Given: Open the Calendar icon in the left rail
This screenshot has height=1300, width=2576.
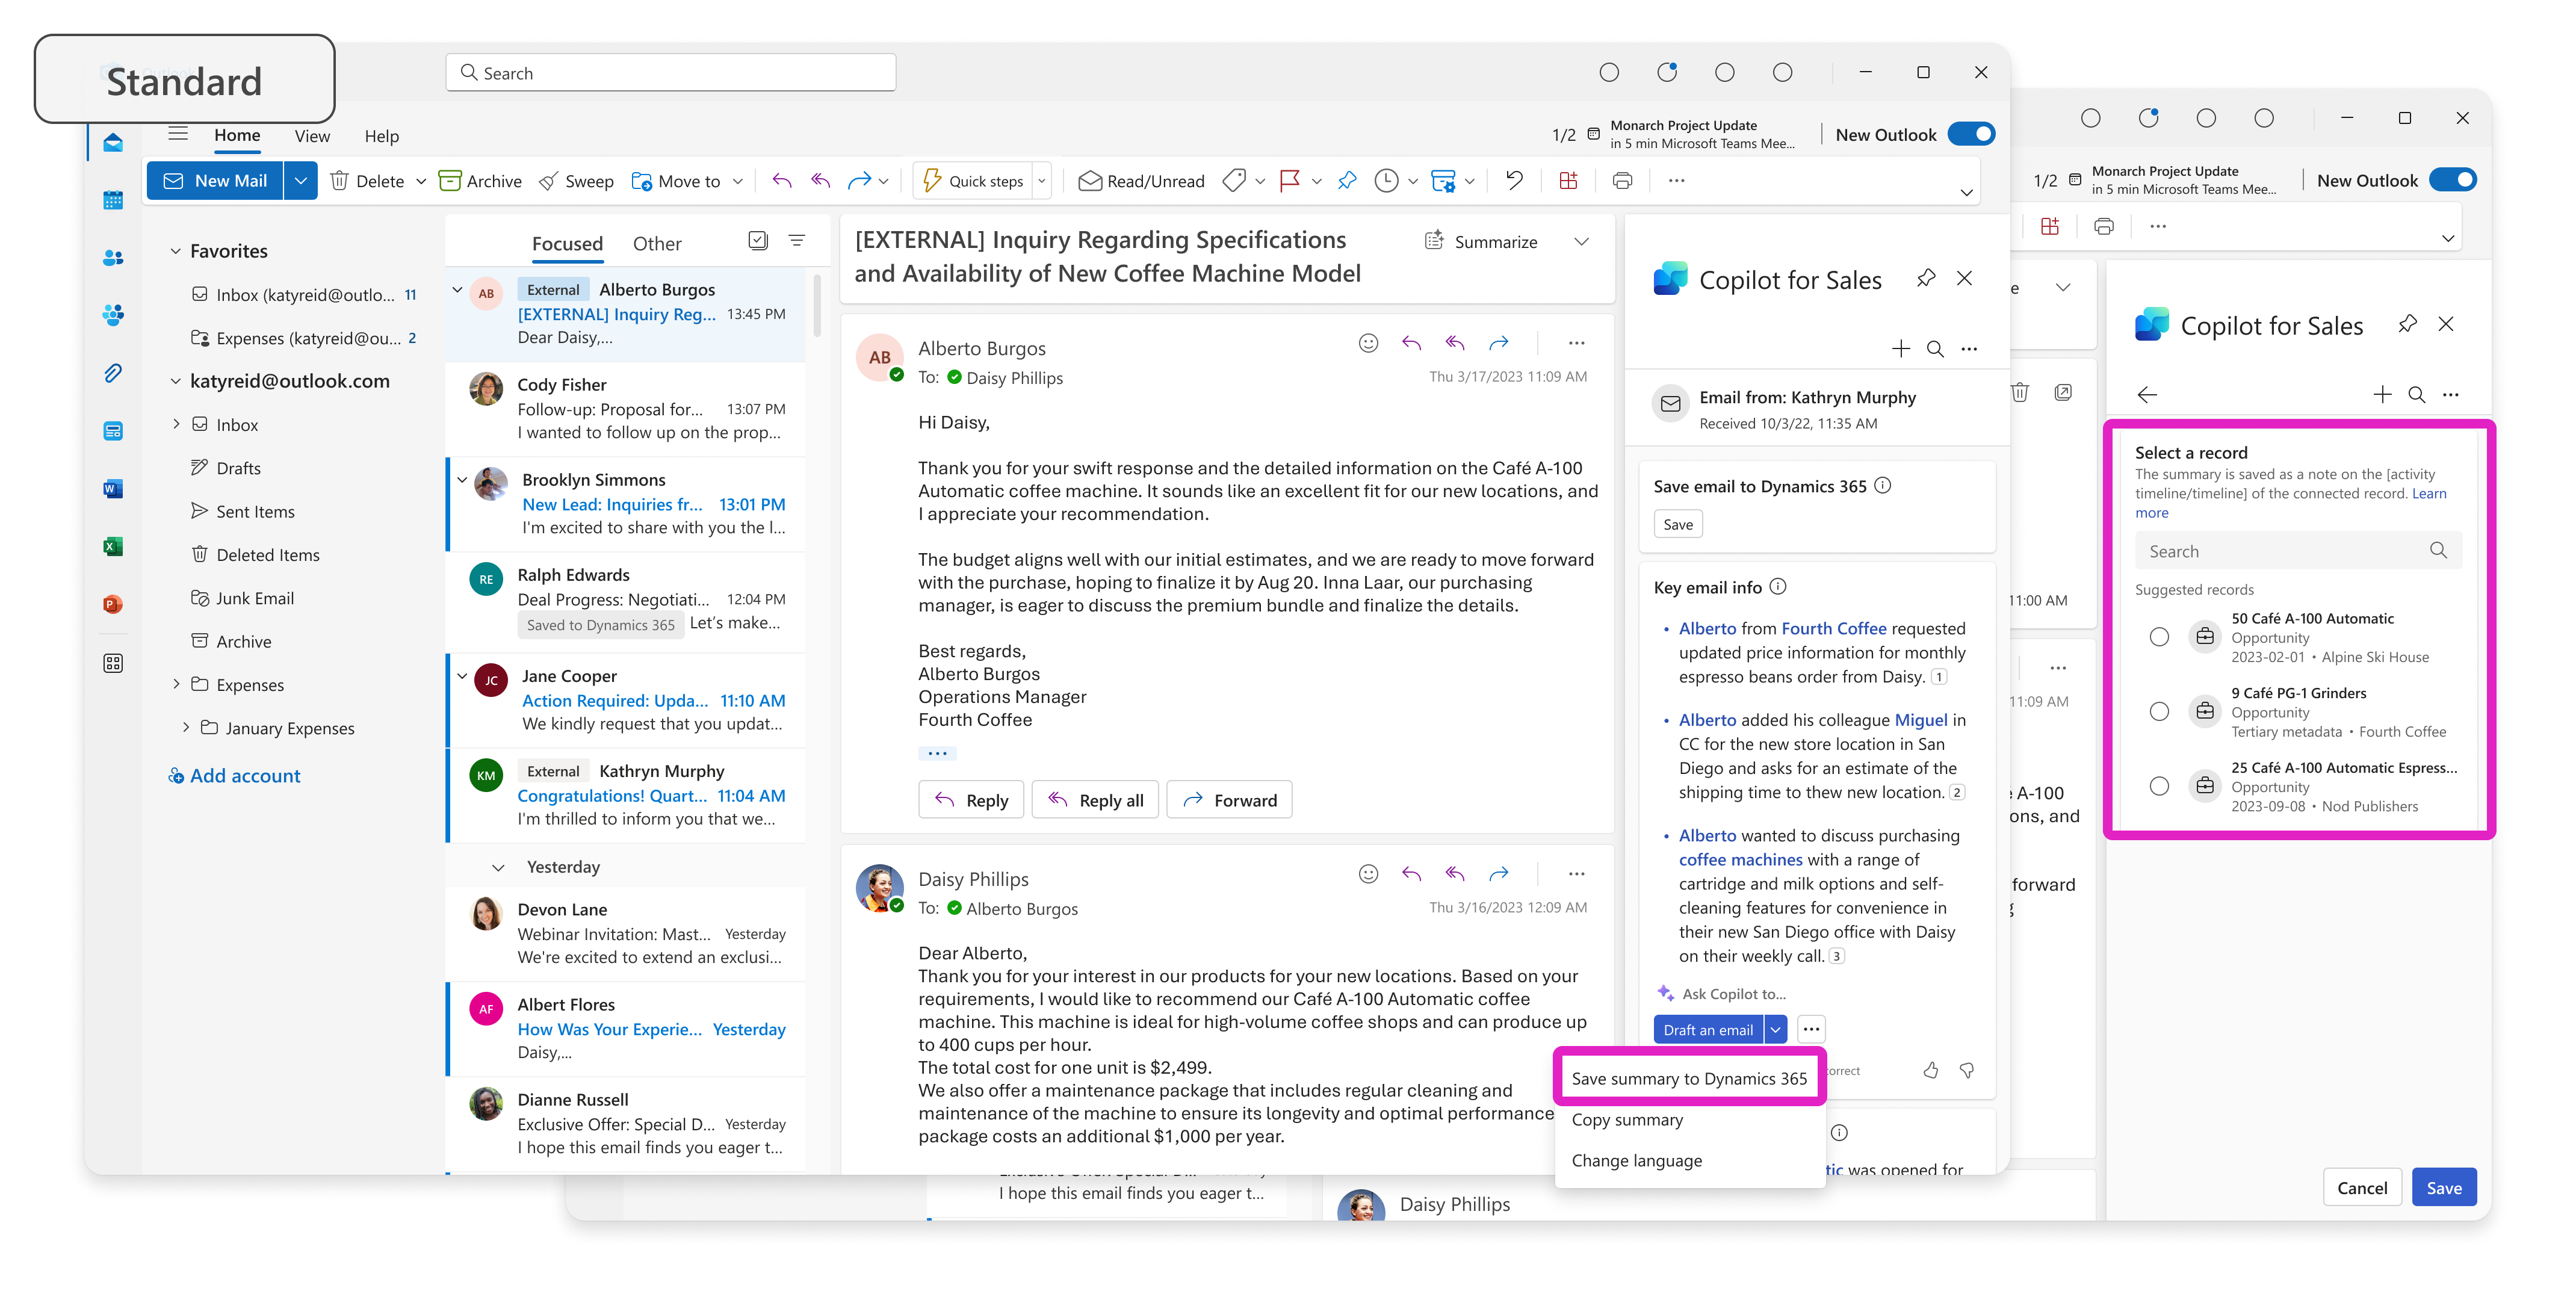Looking at the screenshot, I should click(113, 200).
